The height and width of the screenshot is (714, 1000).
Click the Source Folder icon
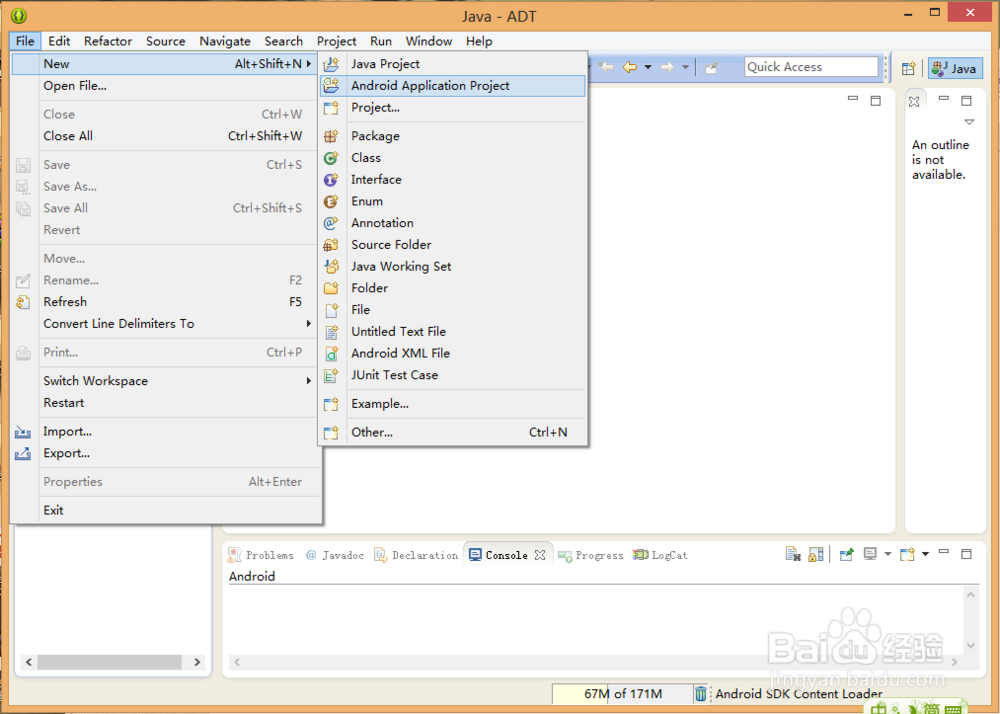click(331, 245)
